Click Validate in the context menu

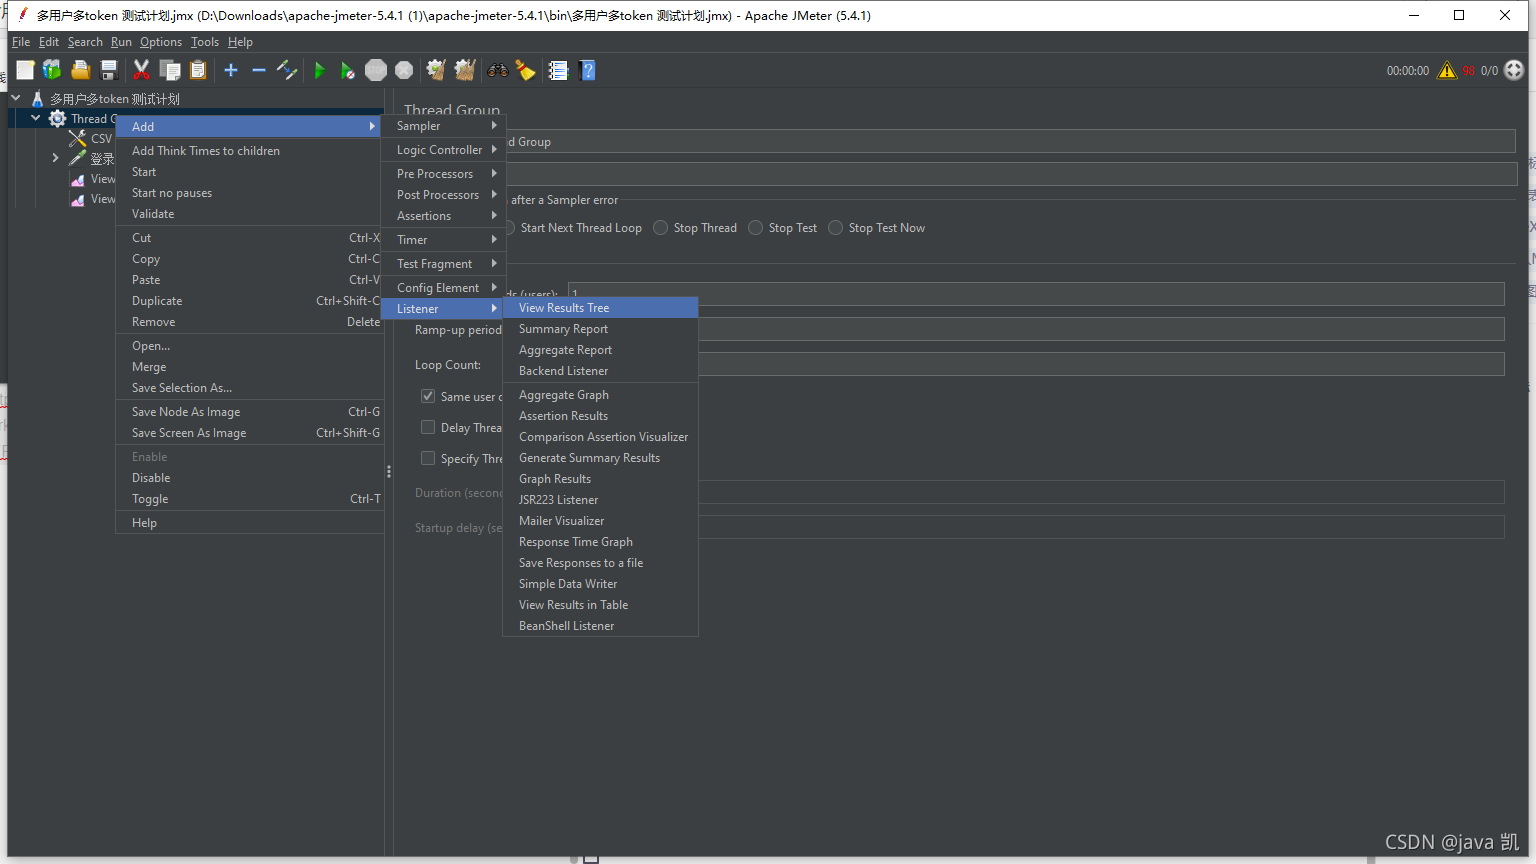coord(250,214)
